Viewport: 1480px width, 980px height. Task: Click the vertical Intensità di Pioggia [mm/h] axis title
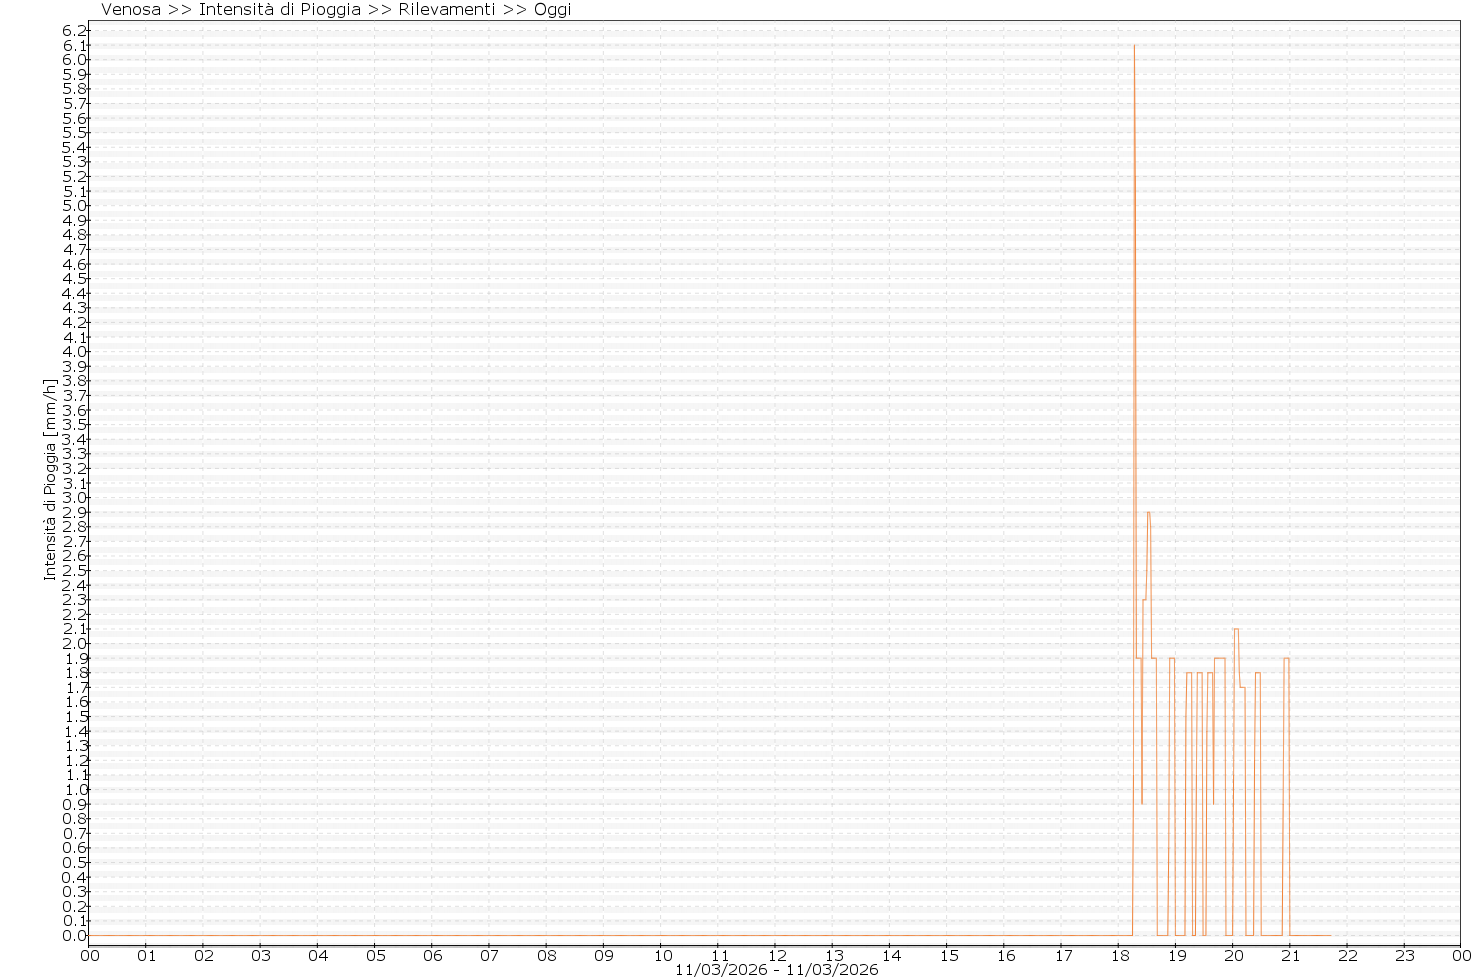[x=49, y=479]
